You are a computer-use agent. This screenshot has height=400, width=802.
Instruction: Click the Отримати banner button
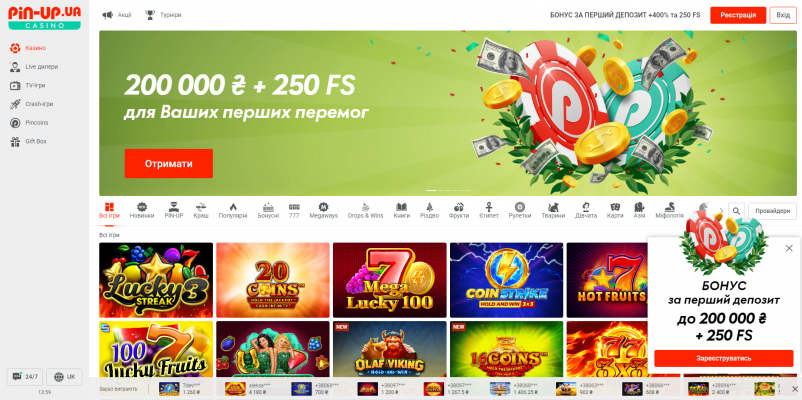[169, 164]
